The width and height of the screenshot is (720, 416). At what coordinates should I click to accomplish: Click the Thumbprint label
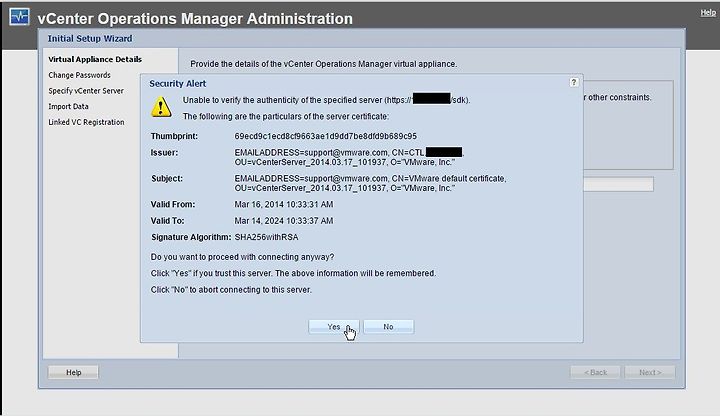174,136
